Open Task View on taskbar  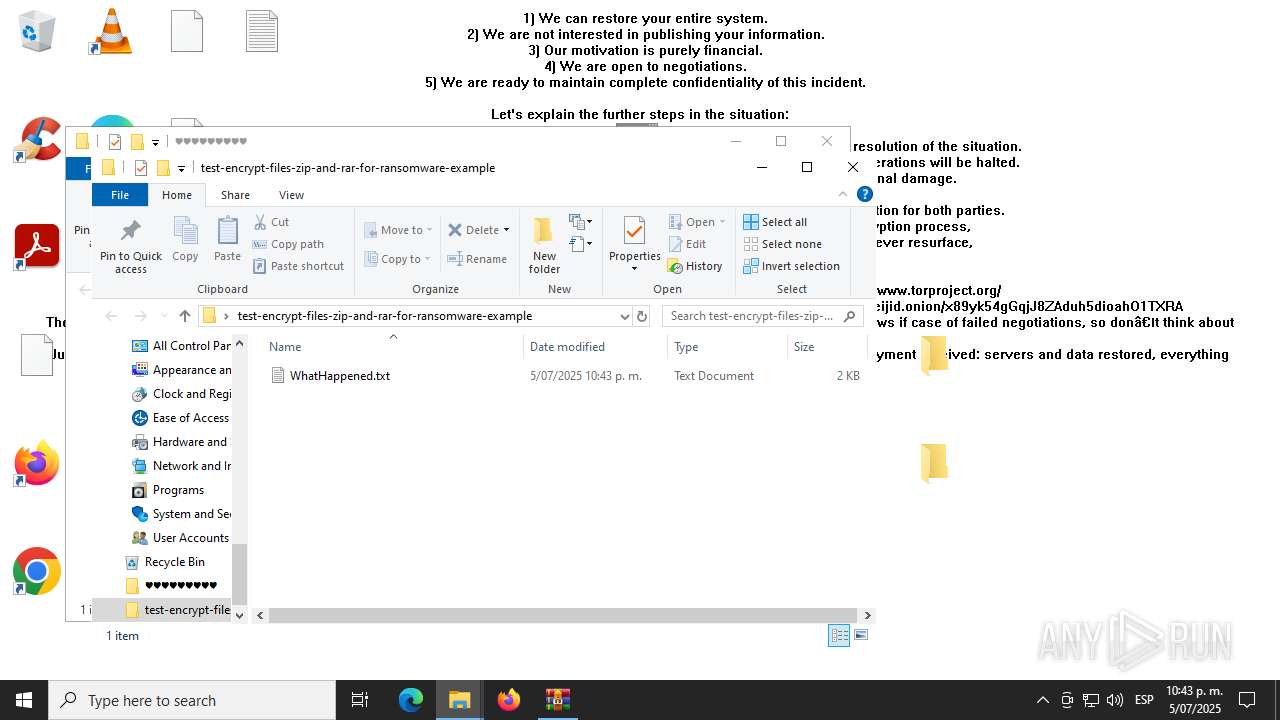pyautogui.click(x=360, y=700)
